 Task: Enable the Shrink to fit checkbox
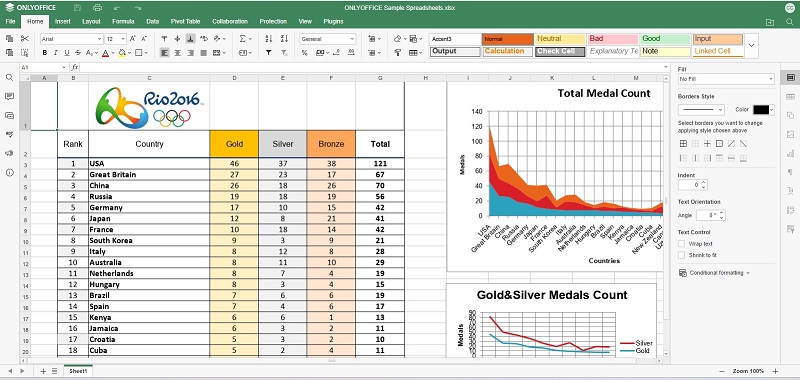(682, 255)
